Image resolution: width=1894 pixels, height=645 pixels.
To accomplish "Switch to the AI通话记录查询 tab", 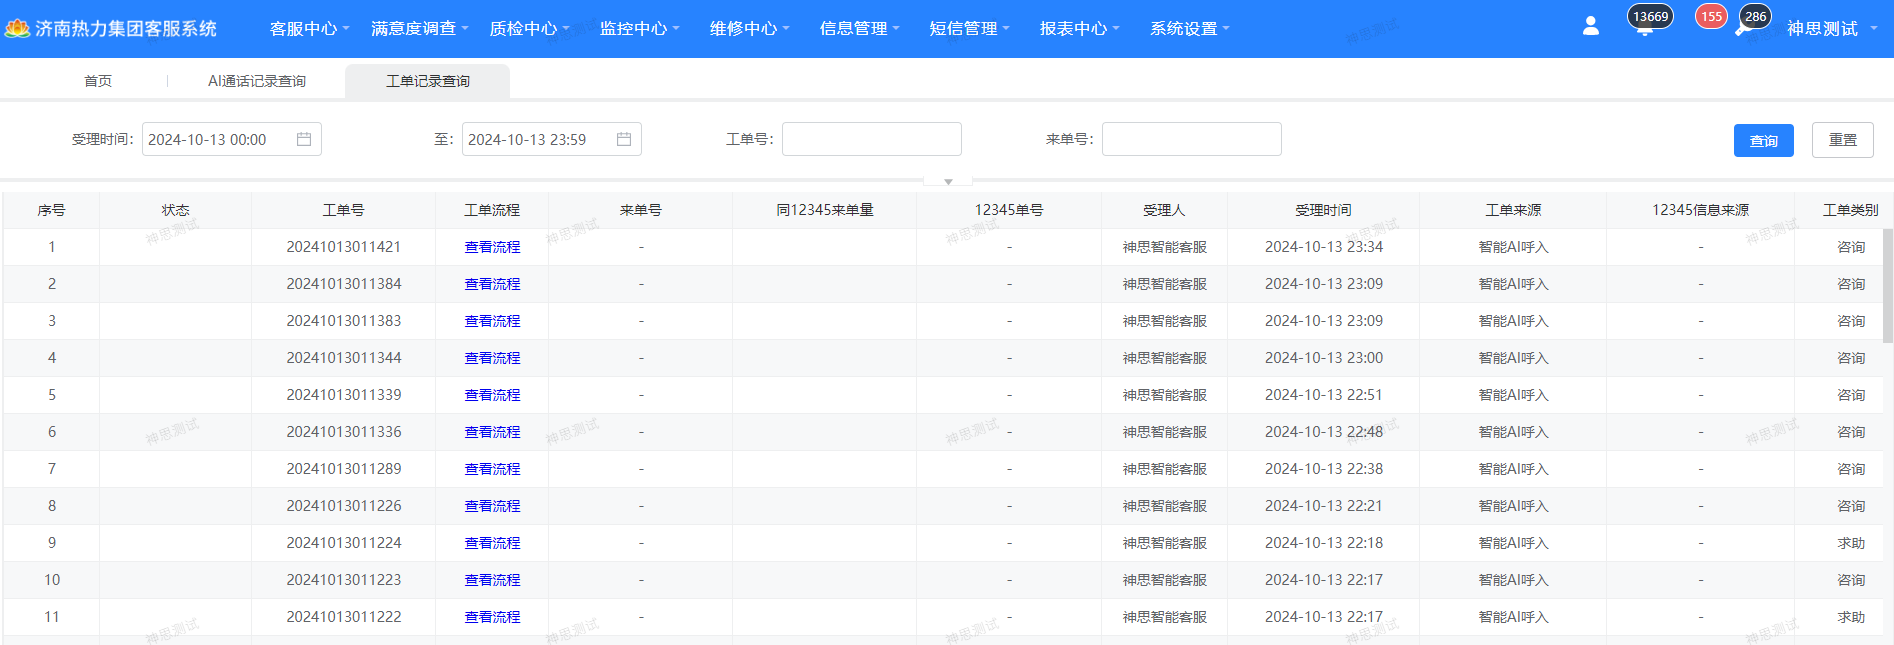I will (x=257, y=81).
